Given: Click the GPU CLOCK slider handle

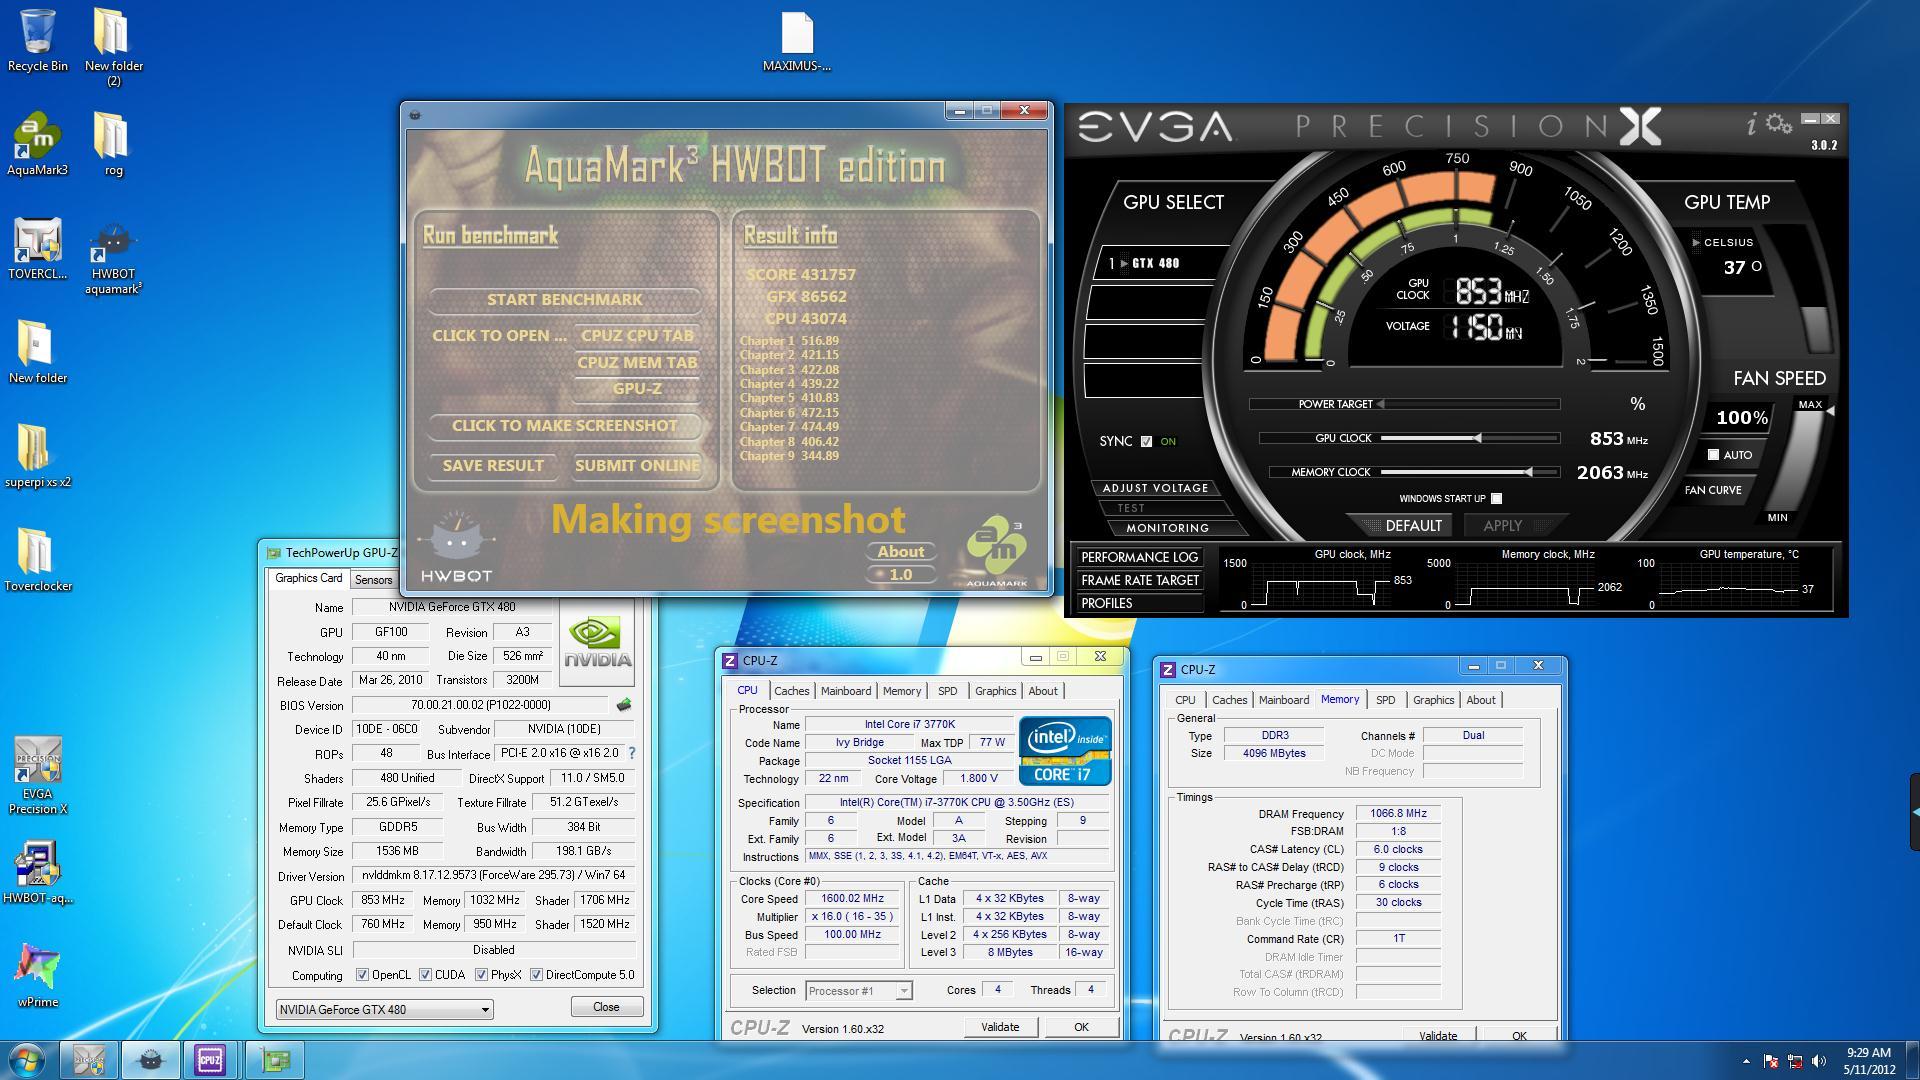Looking at the screenshot, I should tap(1477, 438).
